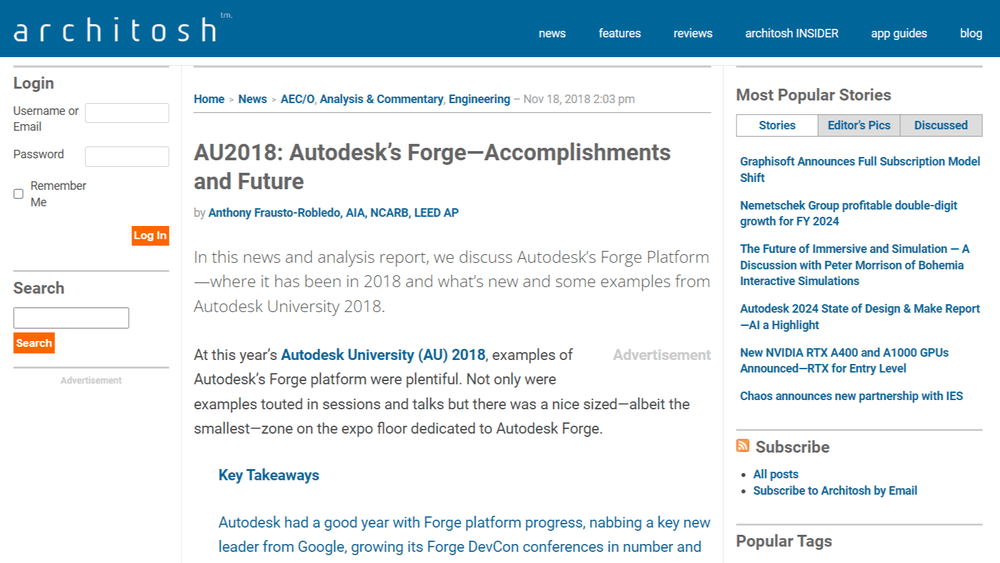Go to the Home breadcrumb
The width and height of the screenshot is (1000, 563).
click(x=209, y=99)
